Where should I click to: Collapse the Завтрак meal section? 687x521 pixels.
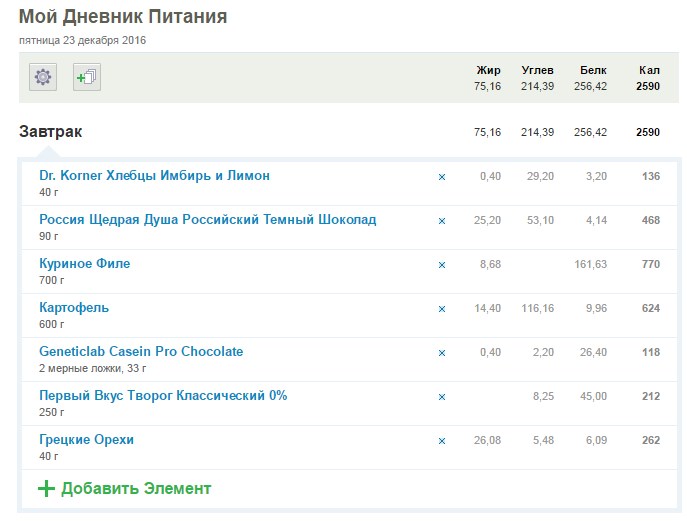click(50, 132)
